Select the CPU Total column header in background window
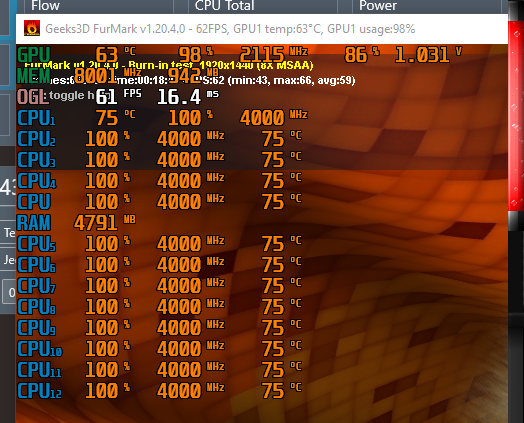The image size is (524, 423). point(225,6)
